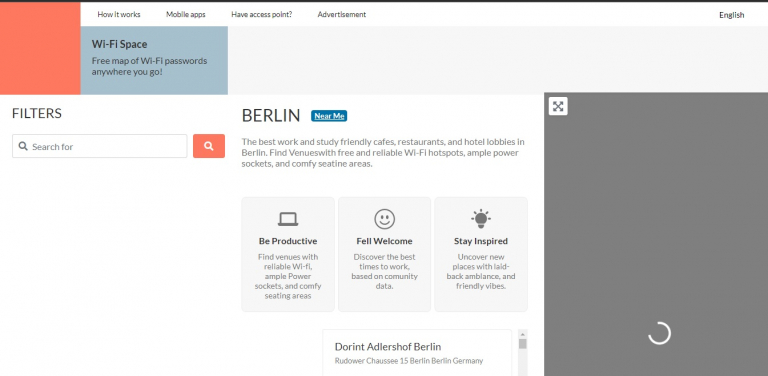
Task: Click the 'Find venues with reliable Wi-fi' text
Action: click(288, 276)
